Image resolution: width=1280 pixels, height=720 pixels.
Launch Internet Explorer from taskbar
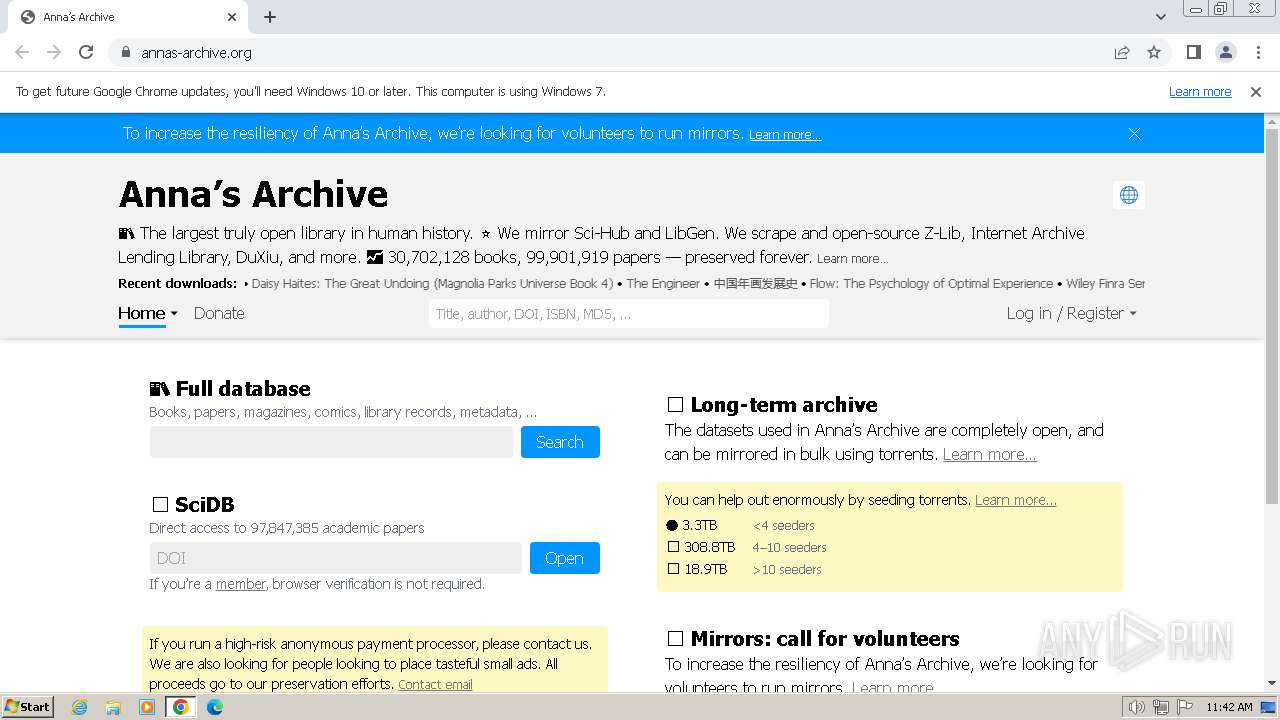[80, 707]
